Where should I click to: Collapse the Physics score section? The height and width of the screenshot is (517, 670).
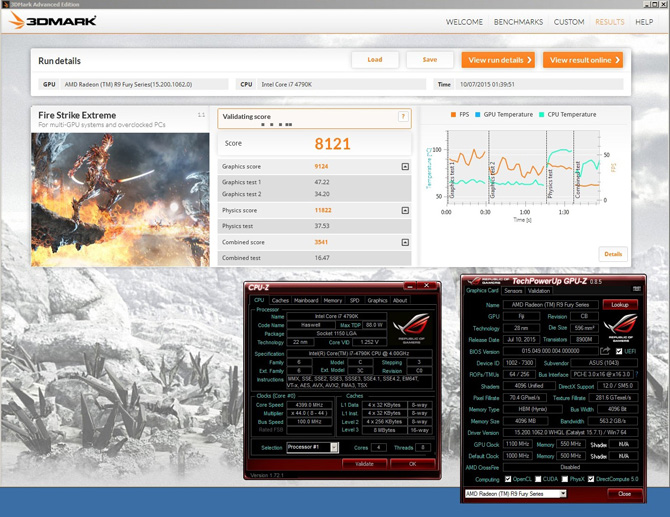(405, 211)
